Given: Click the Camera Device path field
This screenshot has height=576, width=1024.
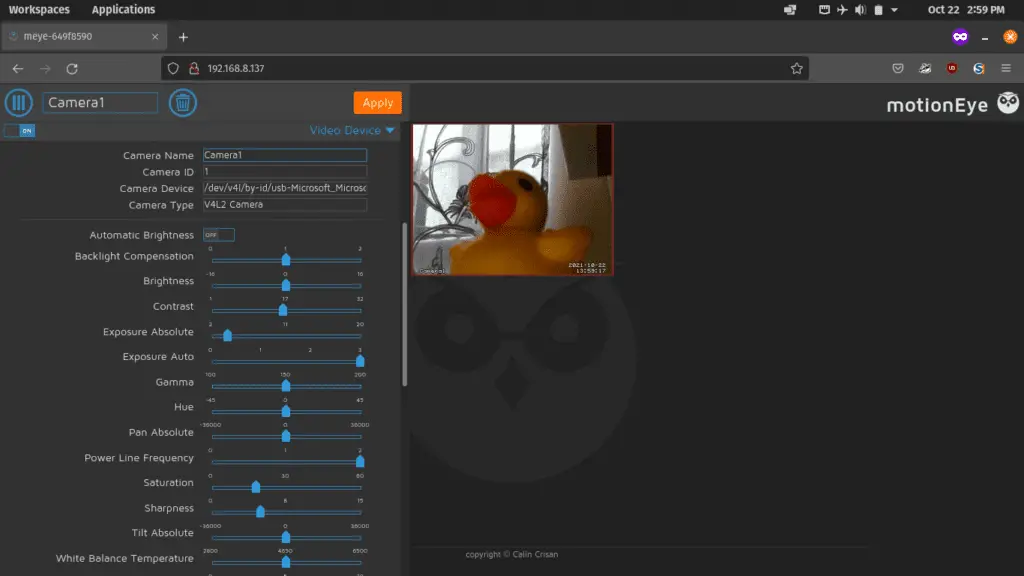Looking at the screenshot, I should (285, 188).
